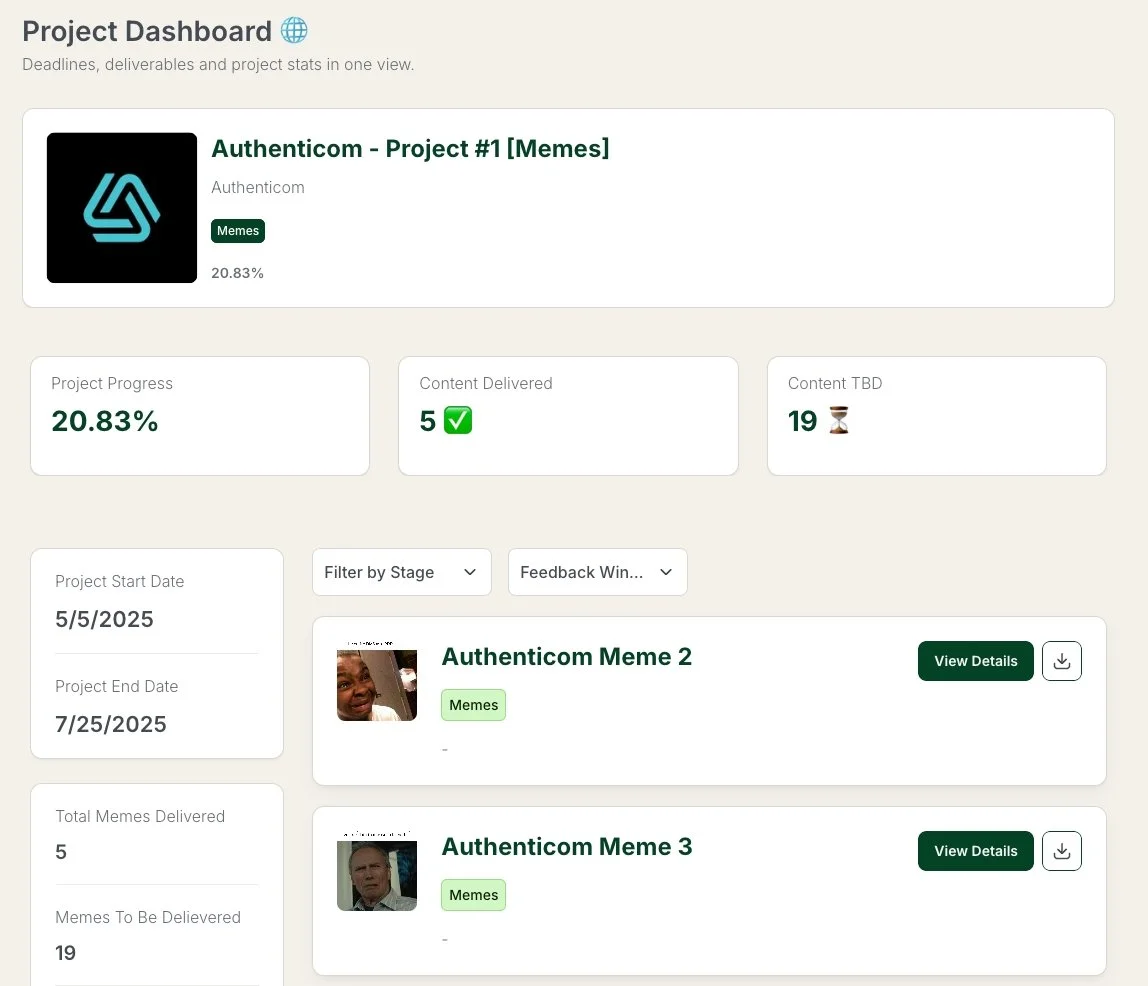Screen dimensions: 1148x986
Task: Click the Project Progress label
Action: pos(112,384)
